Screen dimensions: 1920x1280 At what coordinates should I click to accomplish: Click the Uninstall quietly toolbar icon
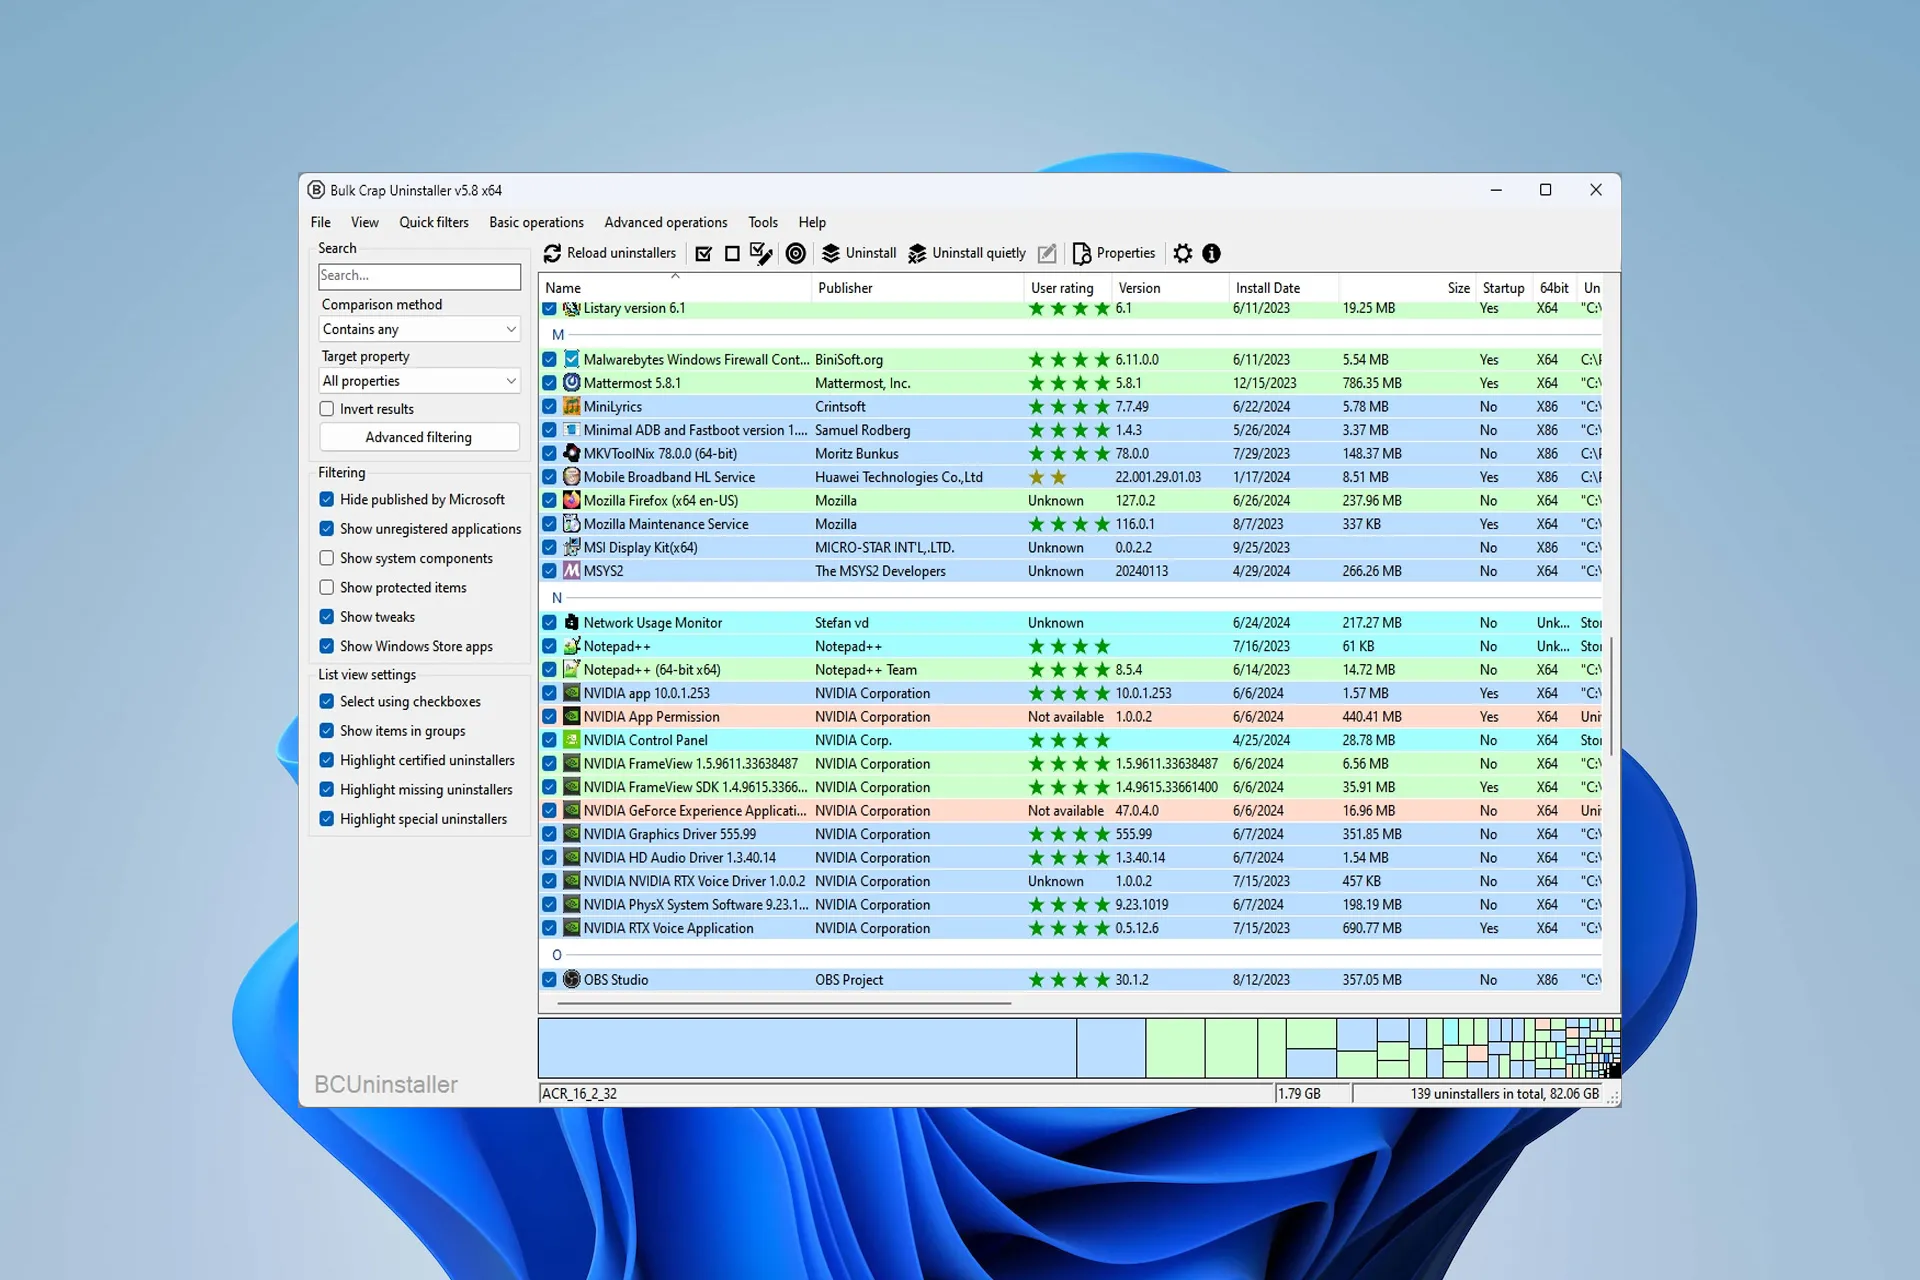coord(917,254)
